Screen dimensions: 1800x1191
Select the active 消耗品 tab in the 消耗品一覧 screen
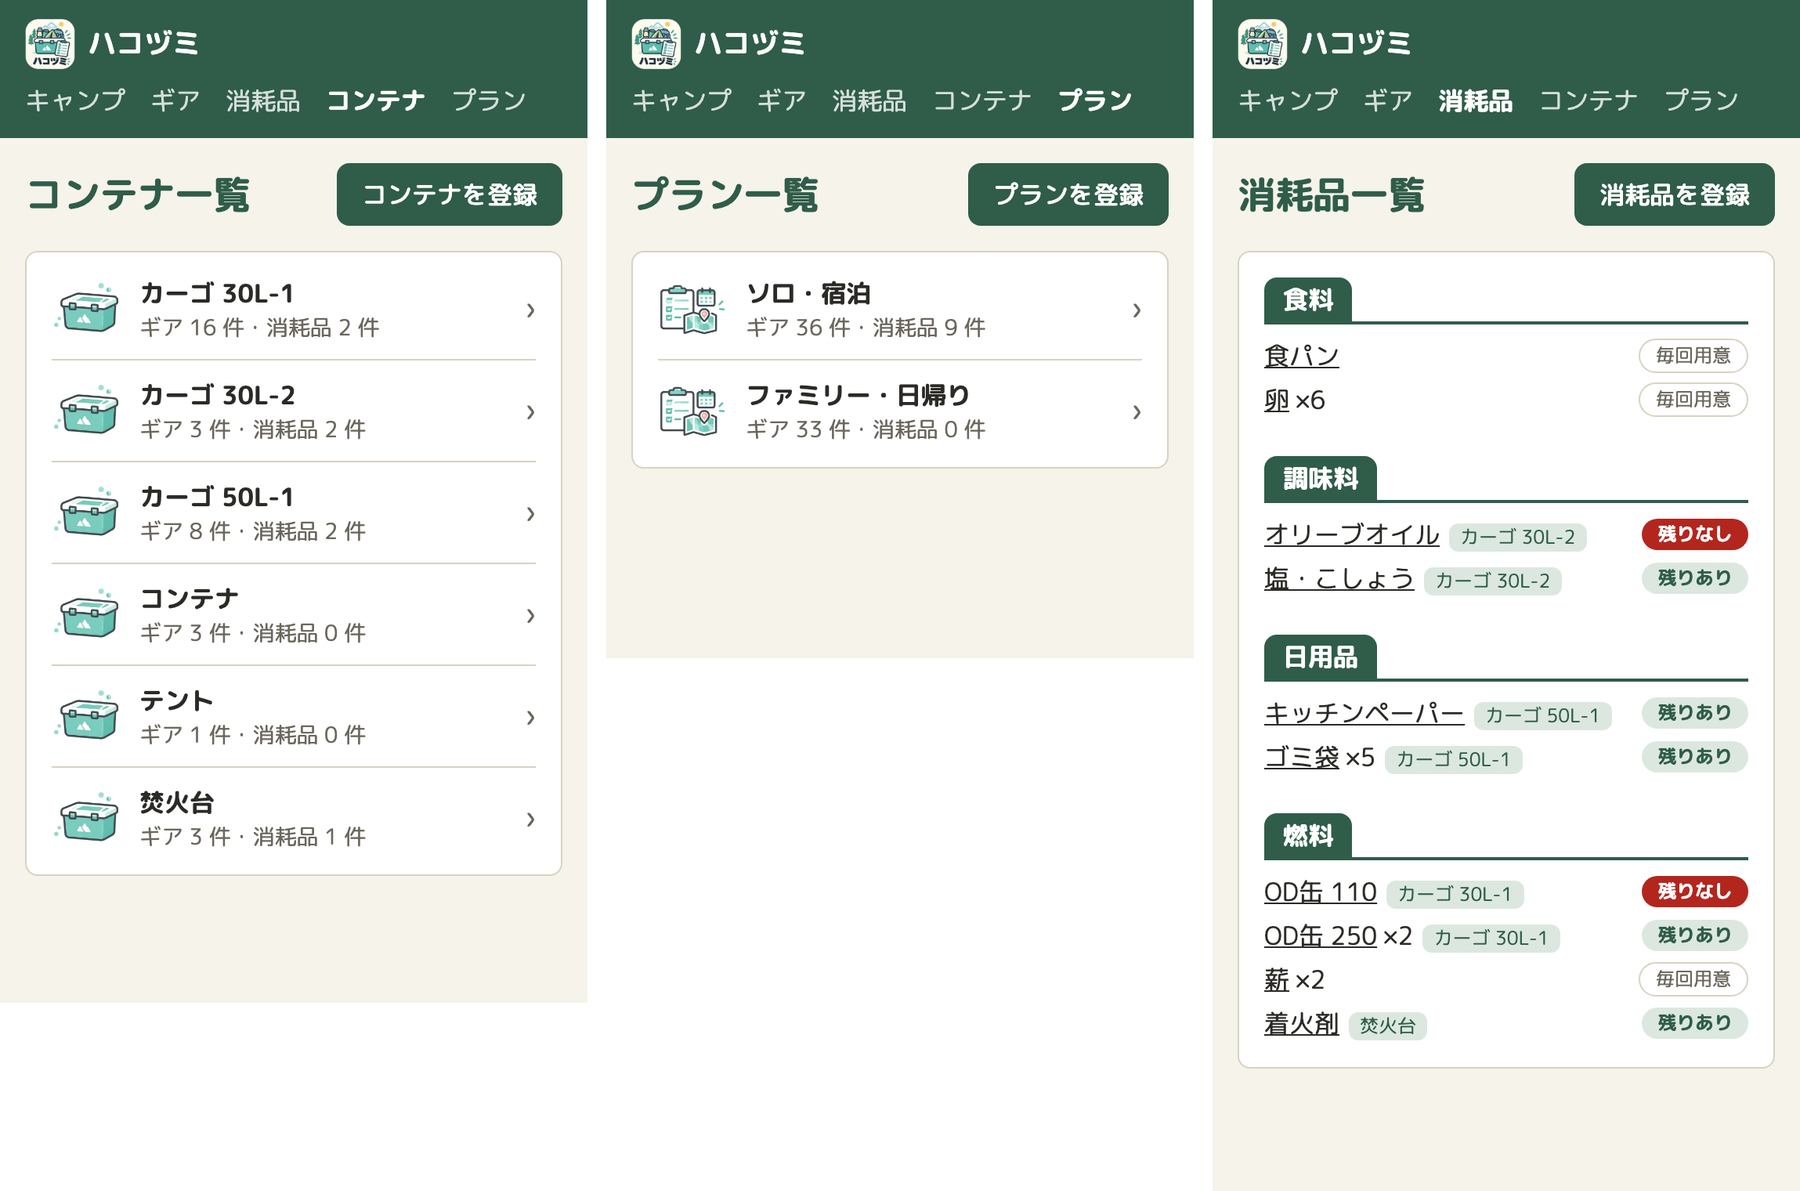click(1475, 100)
